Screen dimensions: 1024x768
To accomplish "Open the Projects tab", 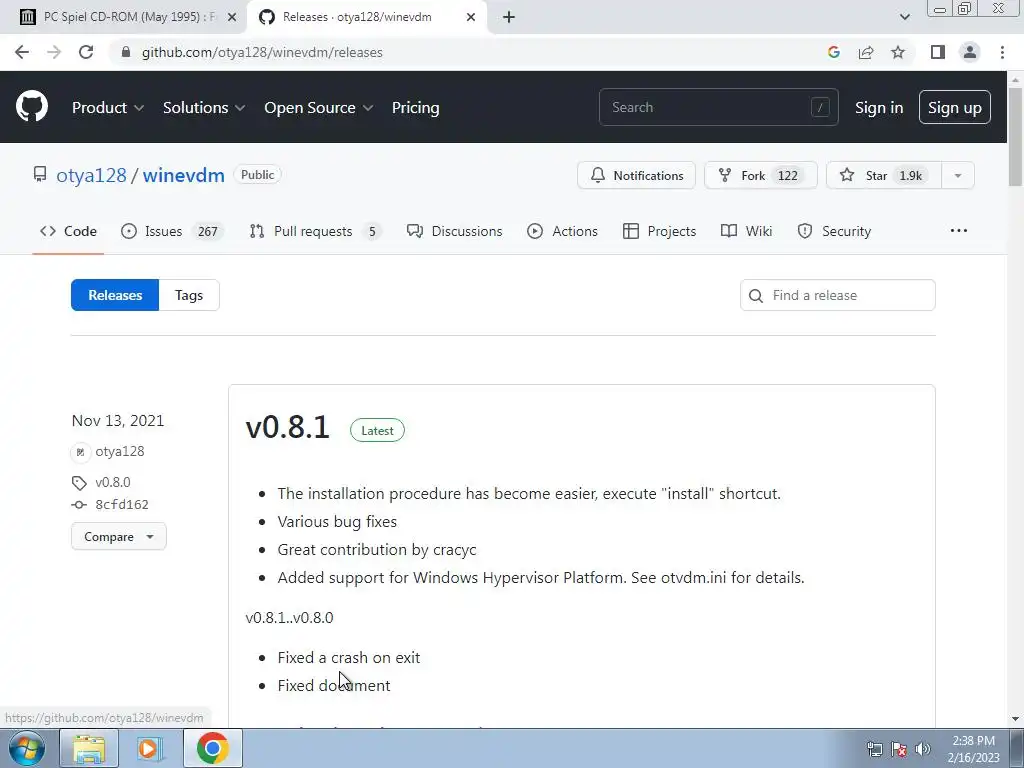I will [660, 231].
